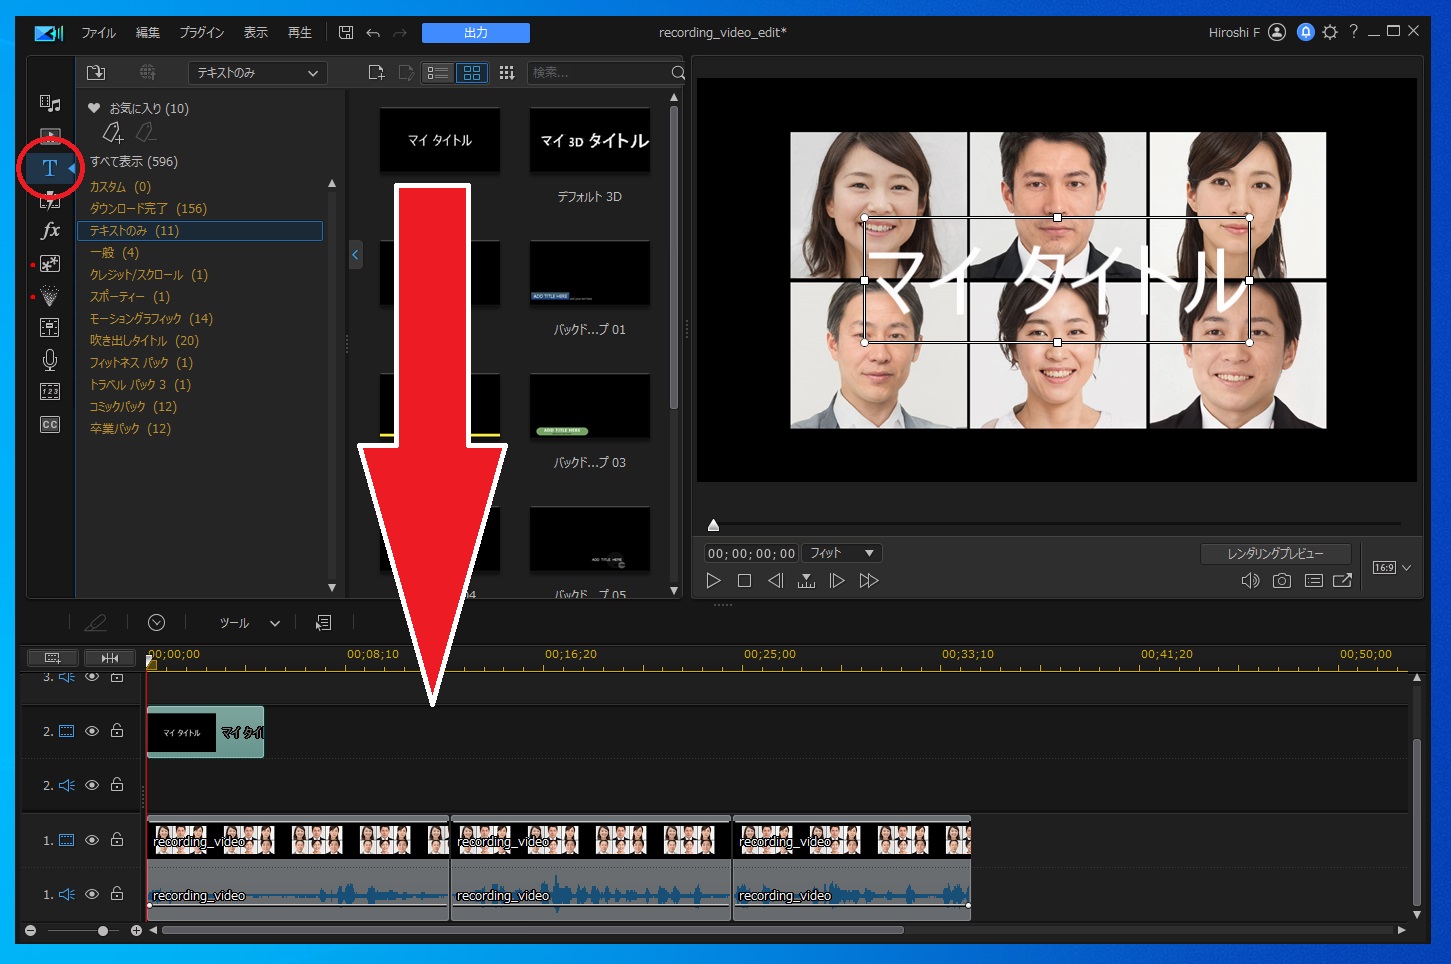The image size is (1451, 964).
Task: Open the circled arrow more-functions icon
Action: click(157, 622)
